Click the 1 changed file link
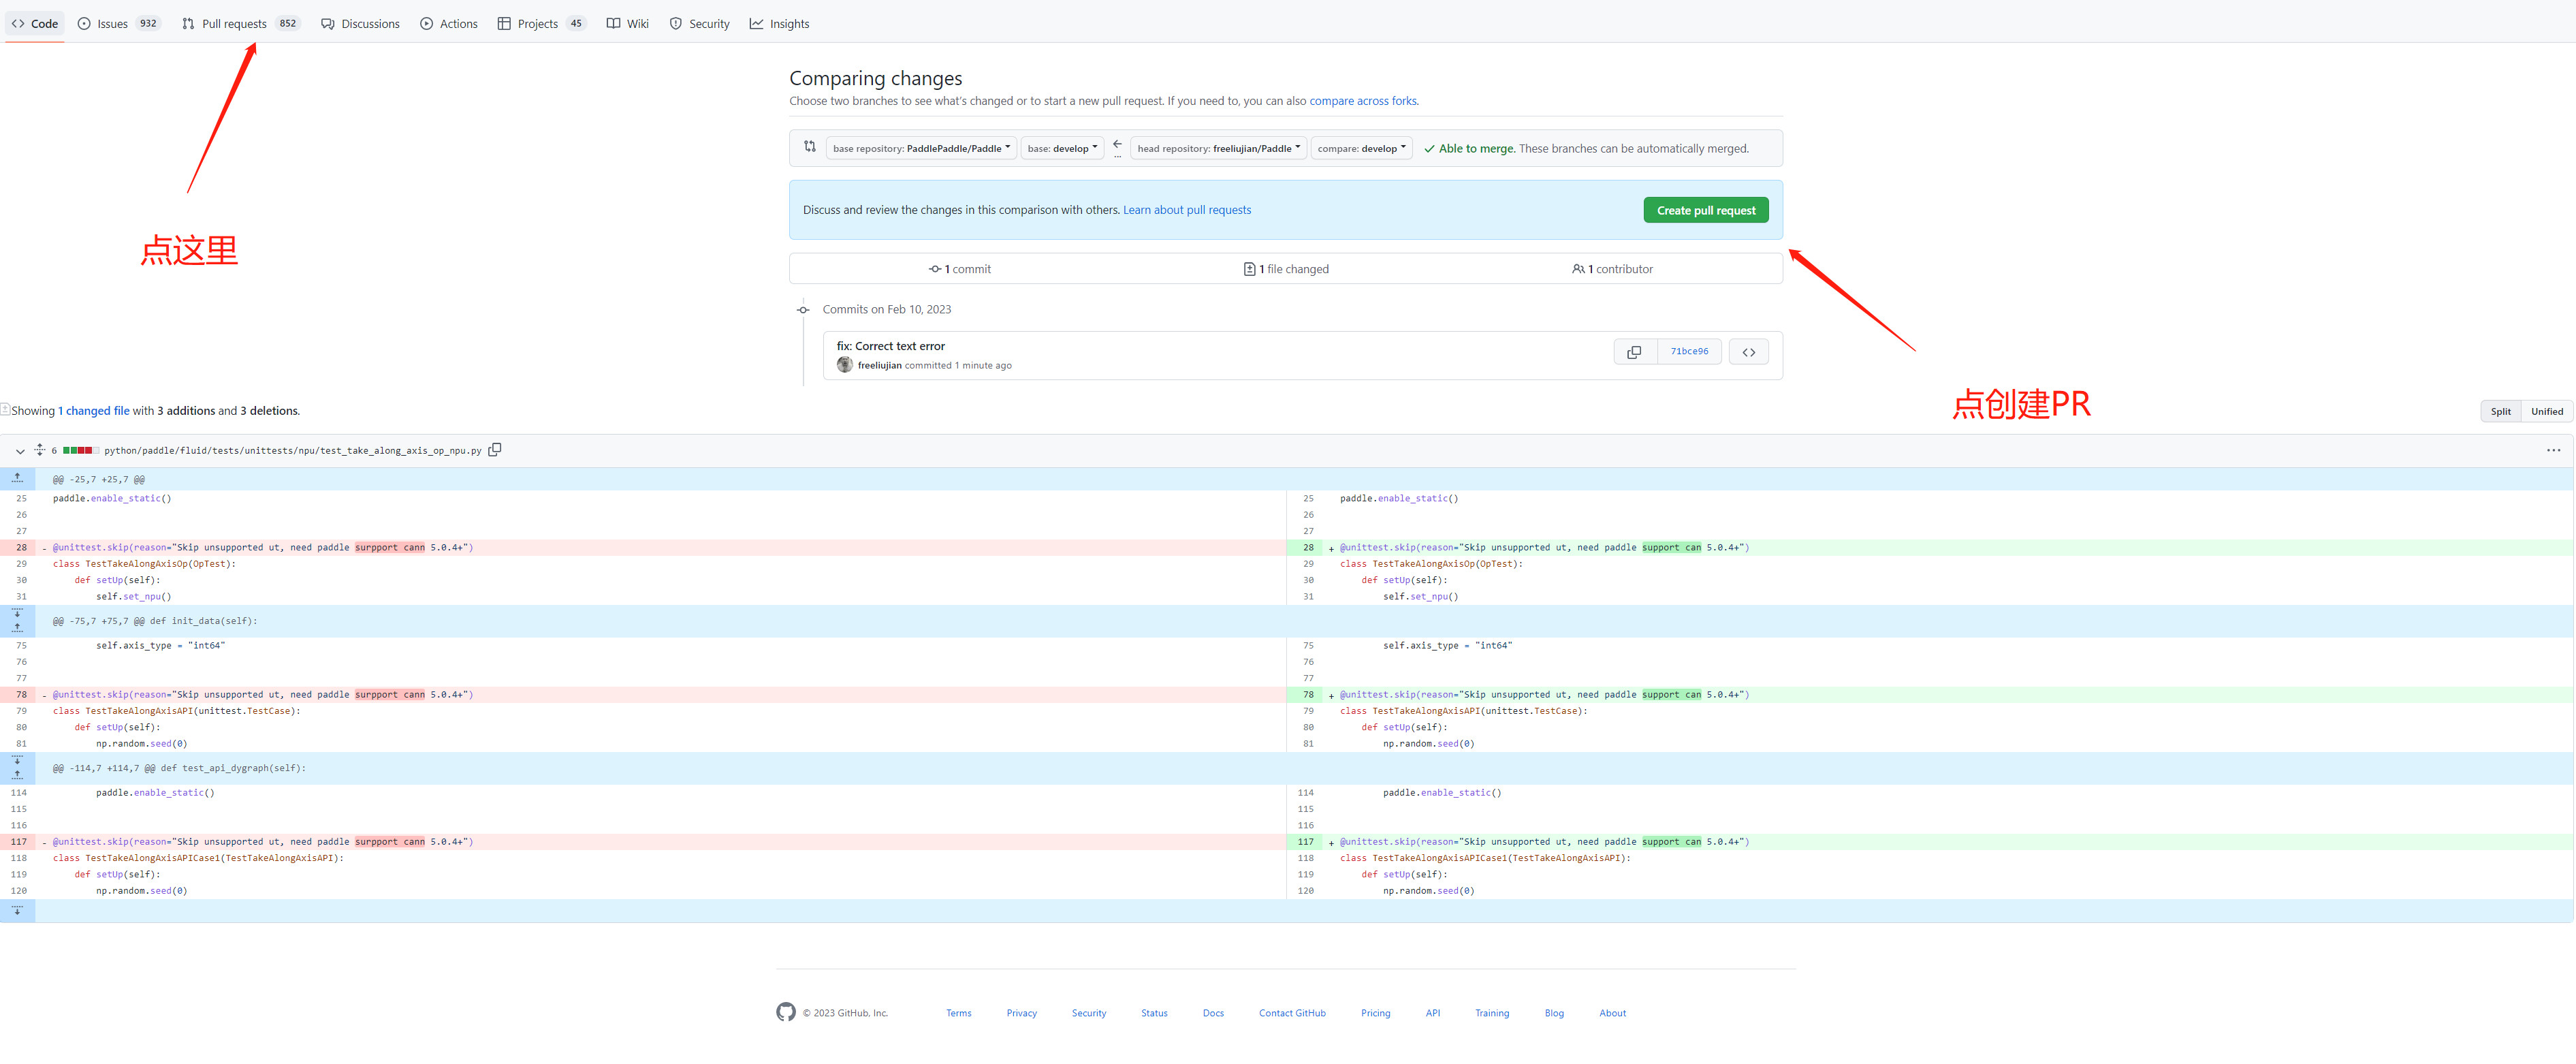Screen dimensions: 2576x1064 (94, 411)
